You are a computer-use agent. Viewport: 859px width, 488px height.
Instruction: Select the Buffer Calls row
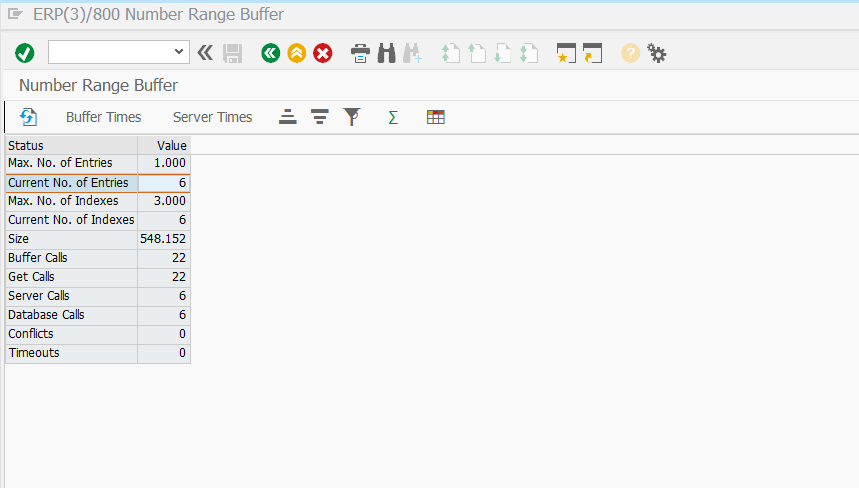point(98,258)
